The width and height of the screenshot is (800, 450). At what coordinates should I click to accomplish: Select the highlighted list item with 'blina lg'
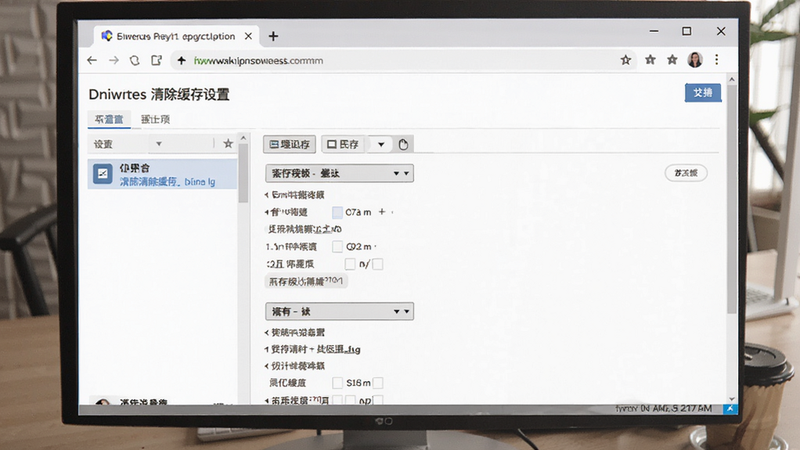pos(162,174)
